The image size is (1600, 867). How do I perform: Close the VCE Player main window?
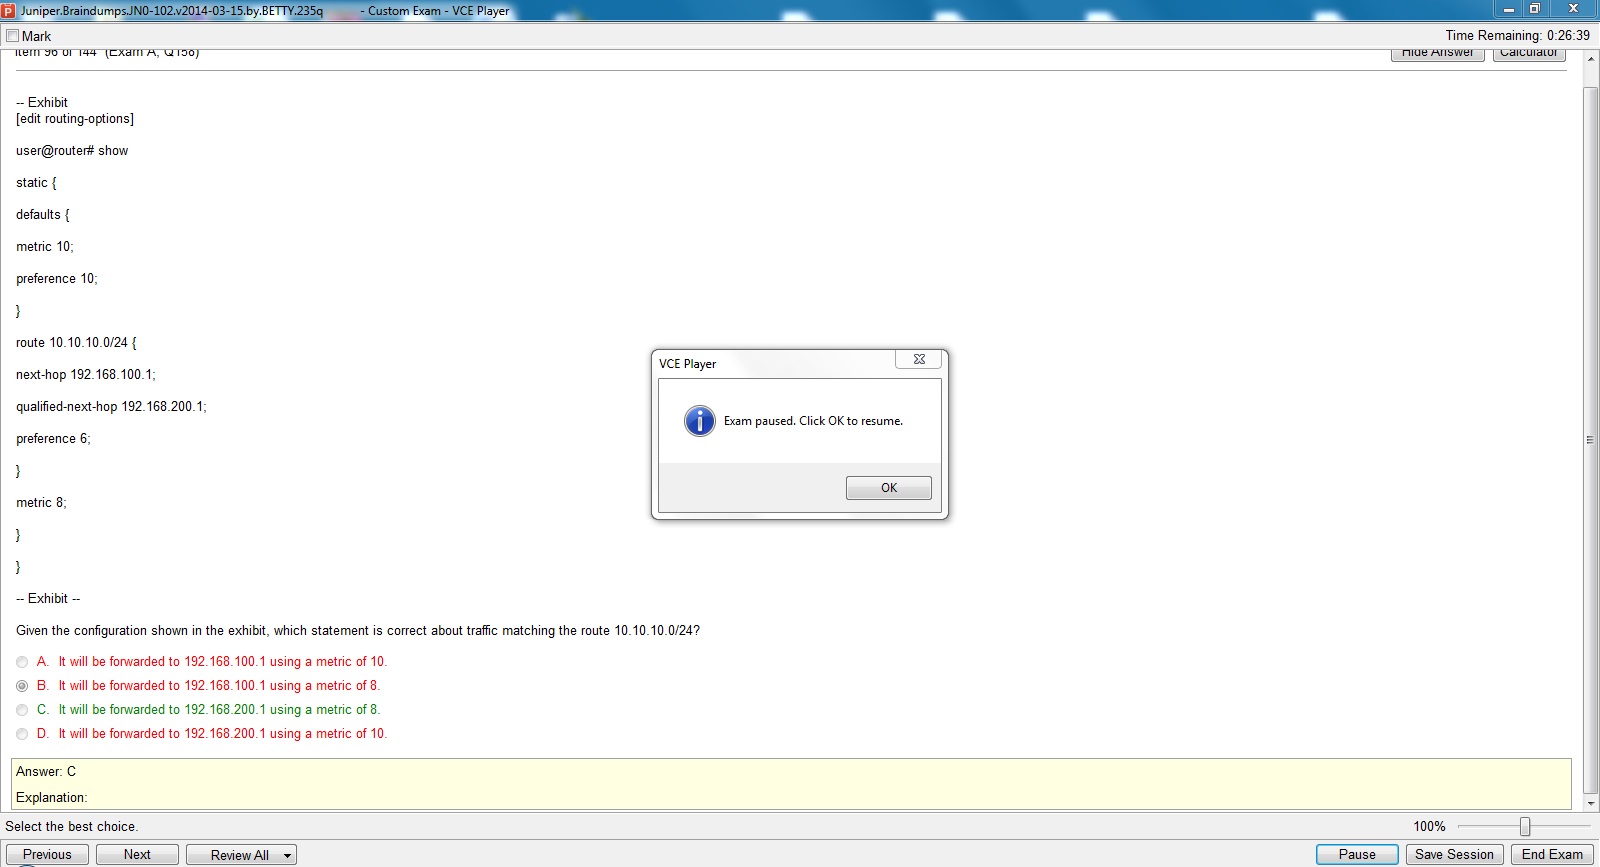[1573, 9]
